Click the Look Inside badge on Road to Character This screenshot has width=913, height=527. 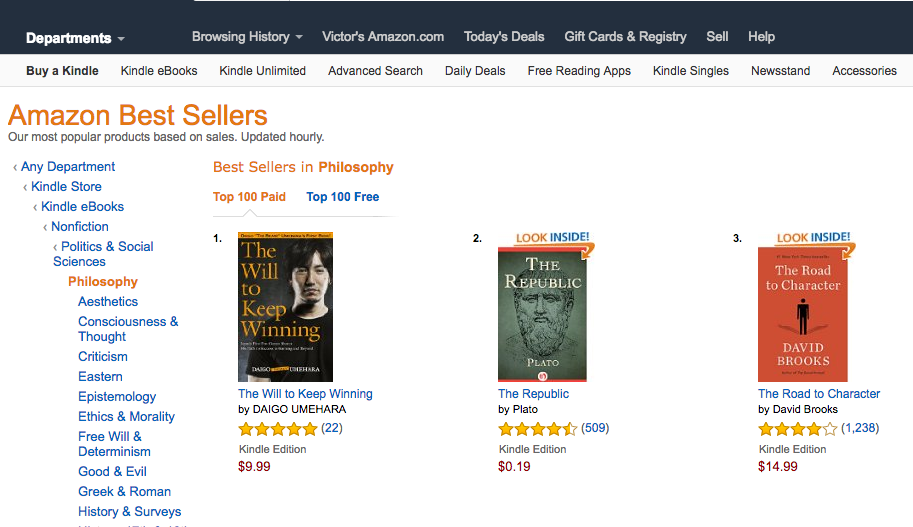(812, 238)
